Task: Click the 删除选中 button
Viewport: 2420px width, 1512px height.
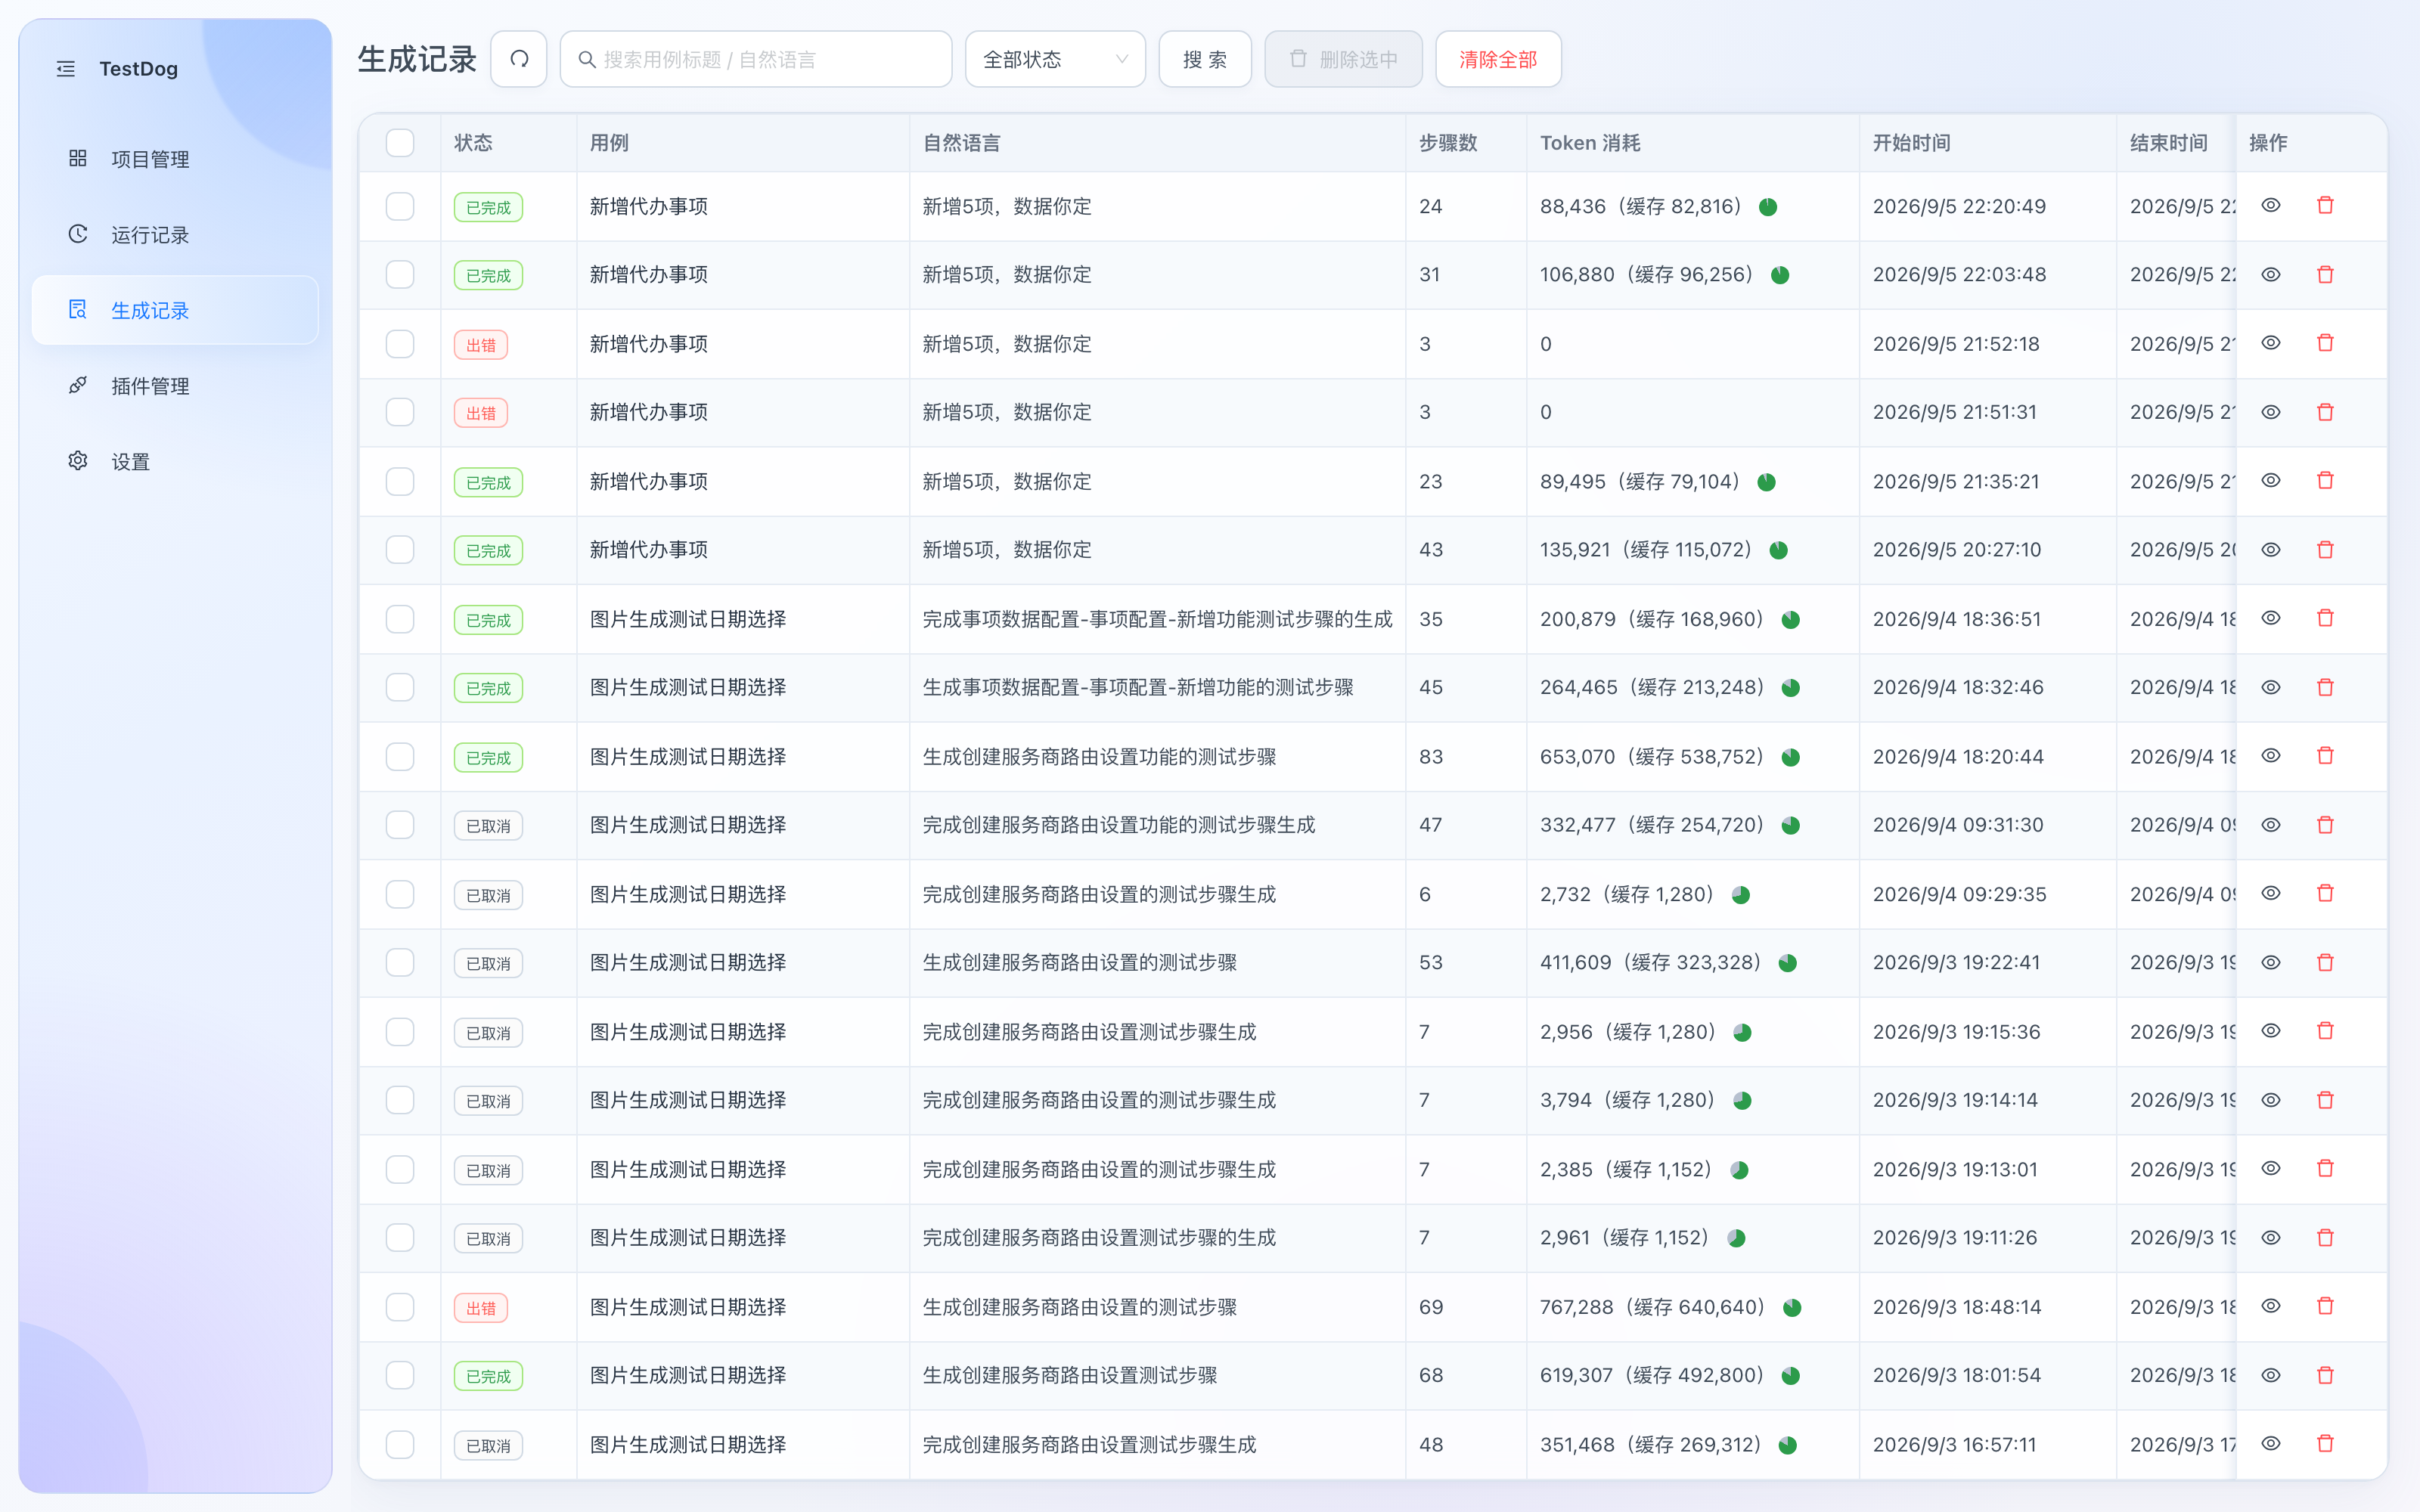Action: click(x=1343, y=59)
